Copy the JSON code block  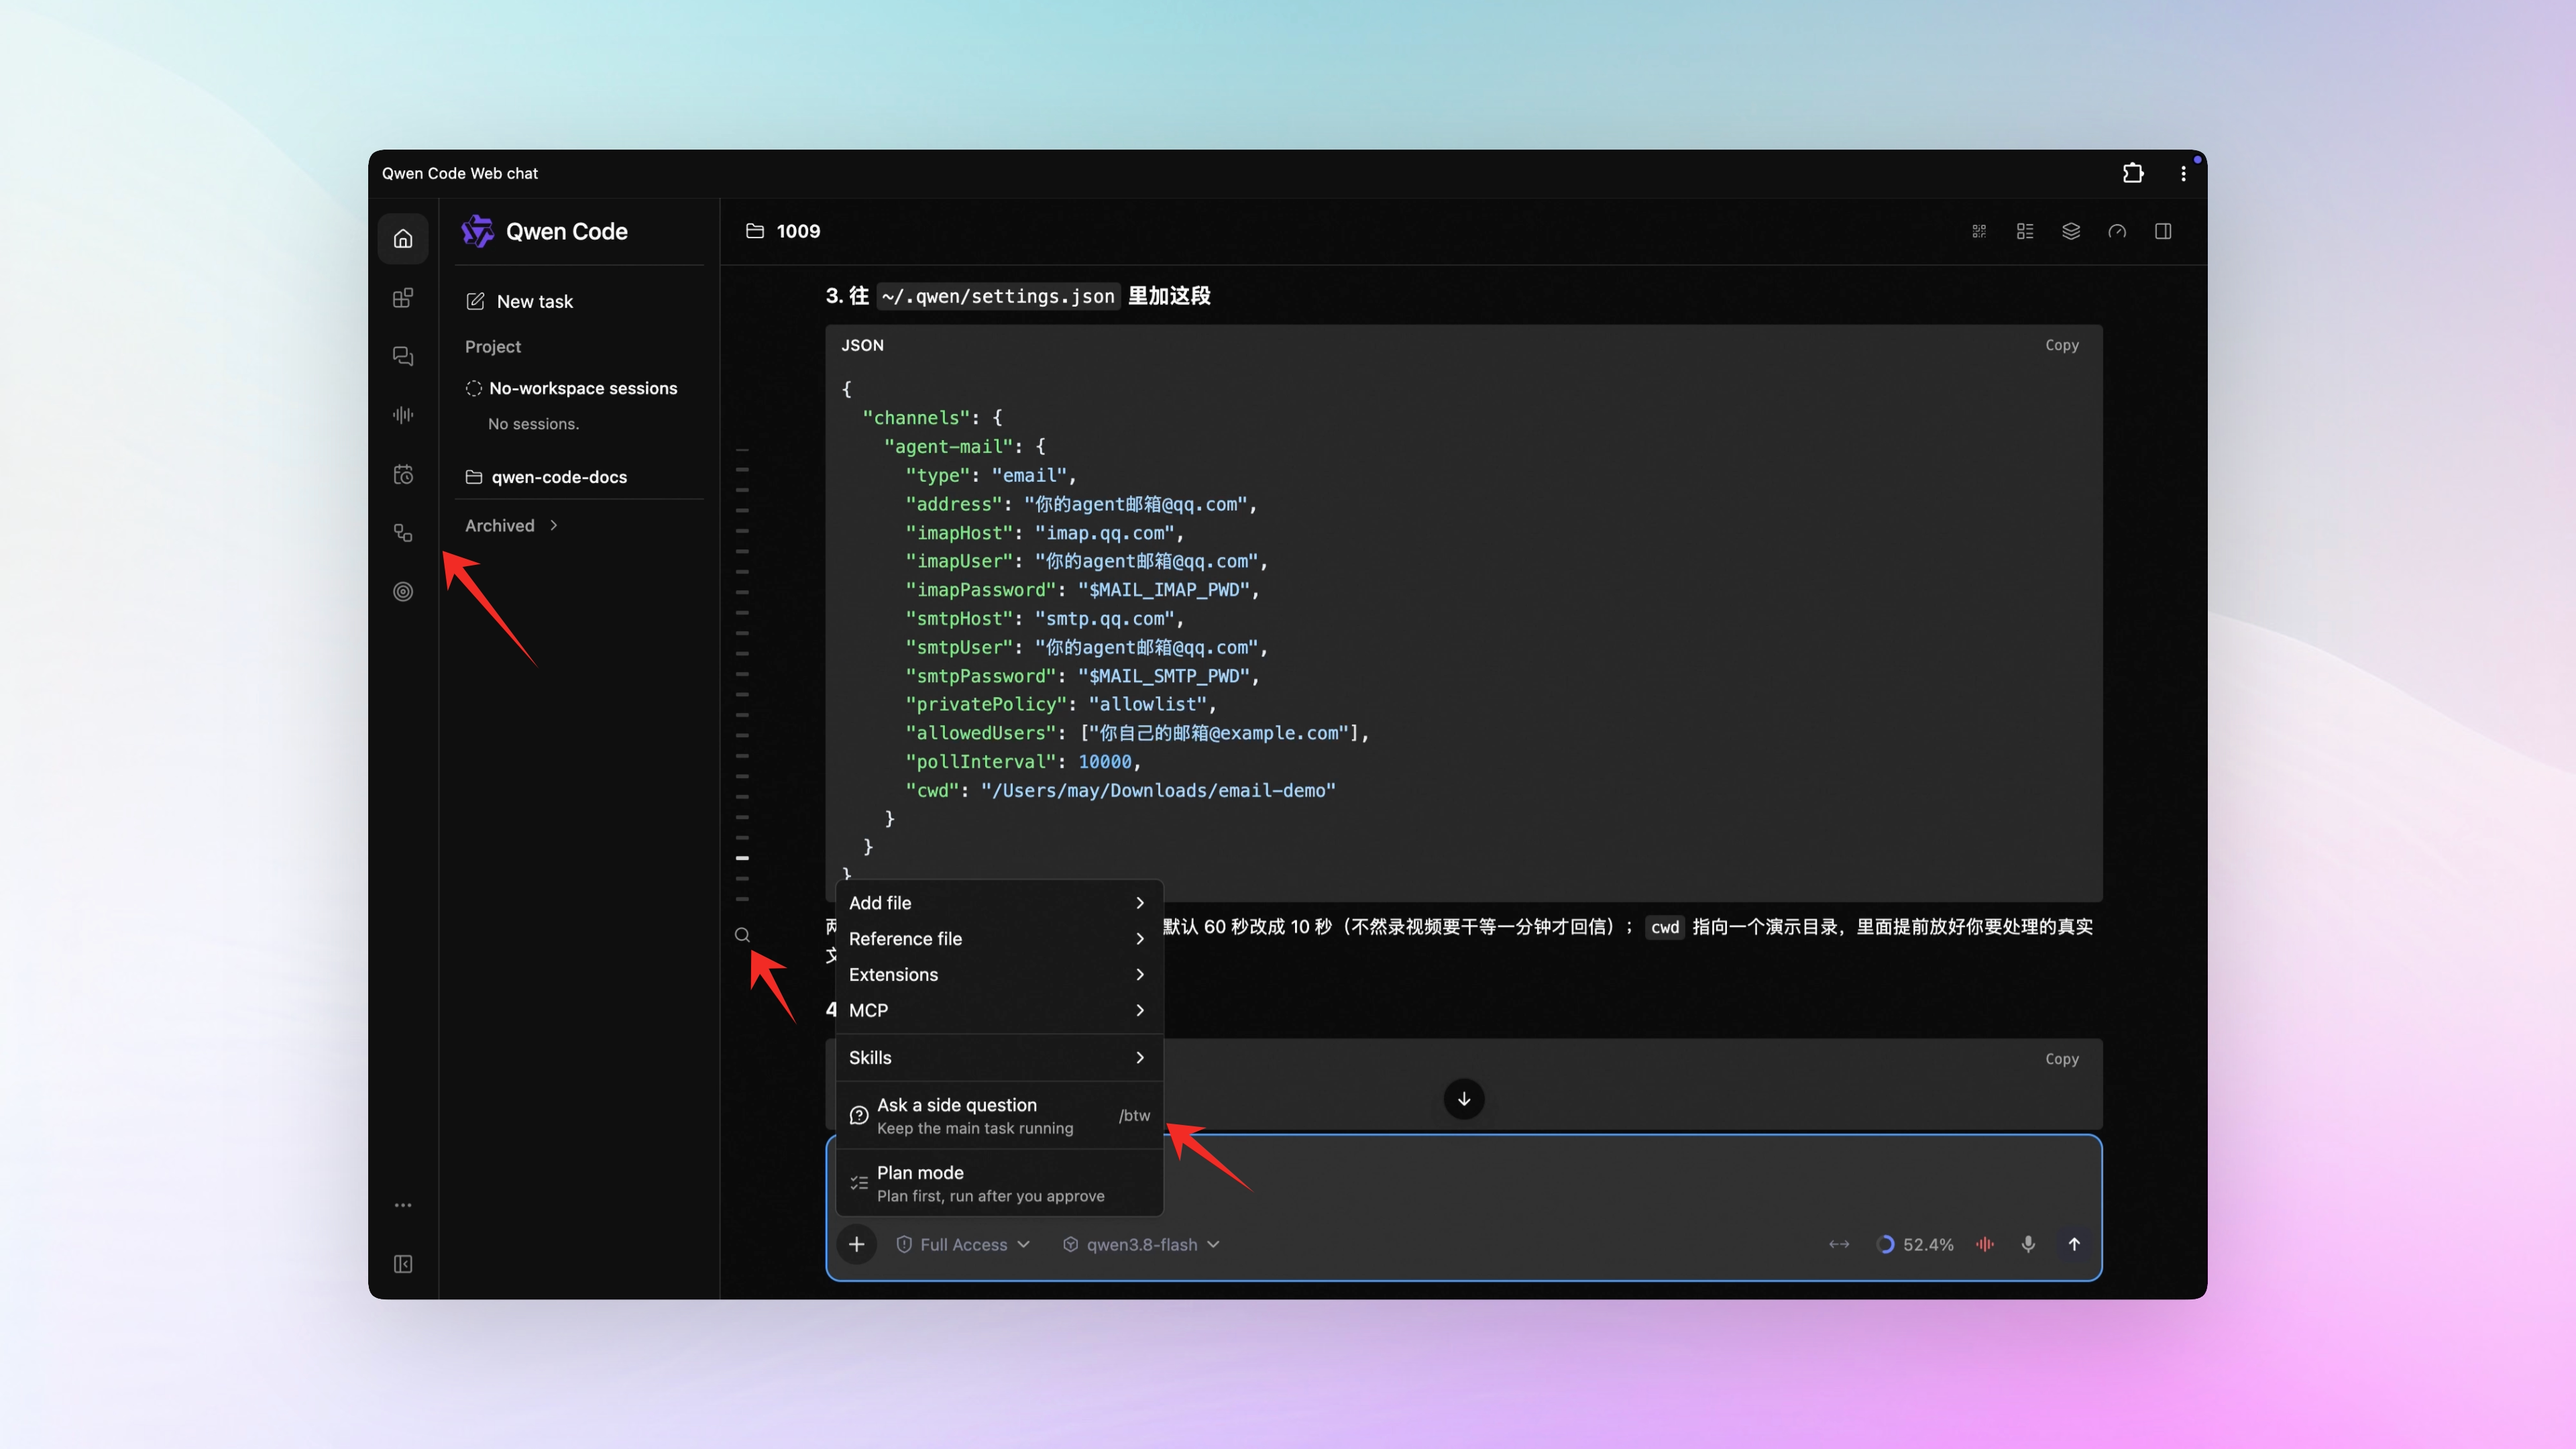click(2061, 345)
